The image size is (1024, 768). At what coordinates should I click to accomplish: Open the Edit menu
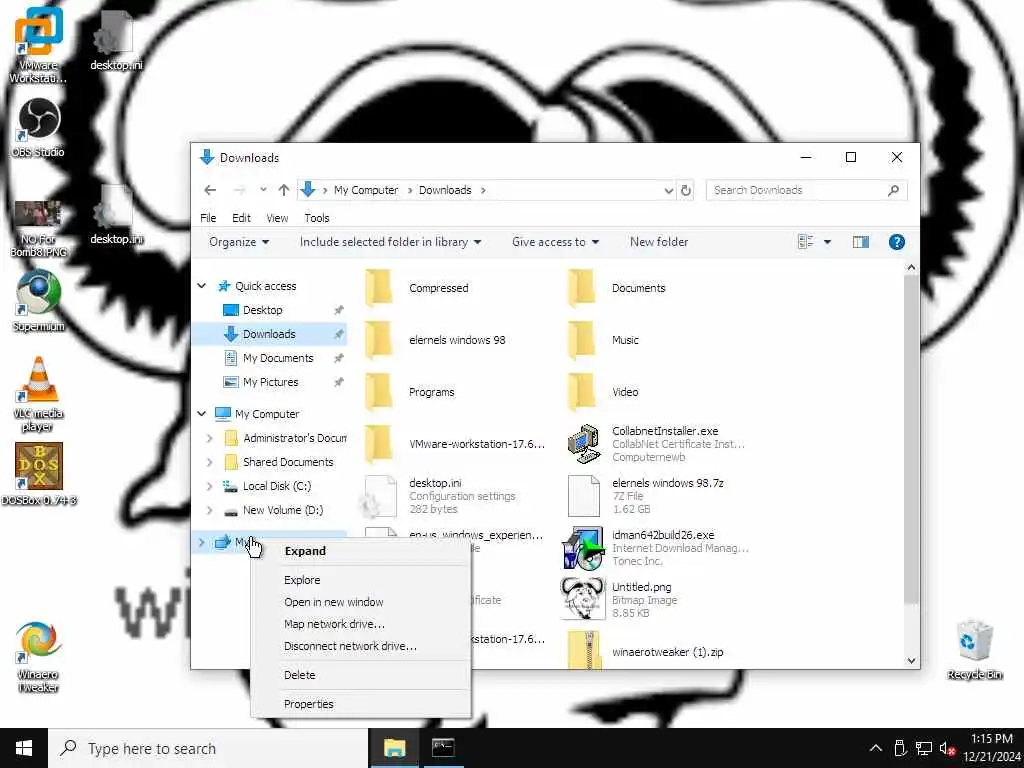coord(241,218)
